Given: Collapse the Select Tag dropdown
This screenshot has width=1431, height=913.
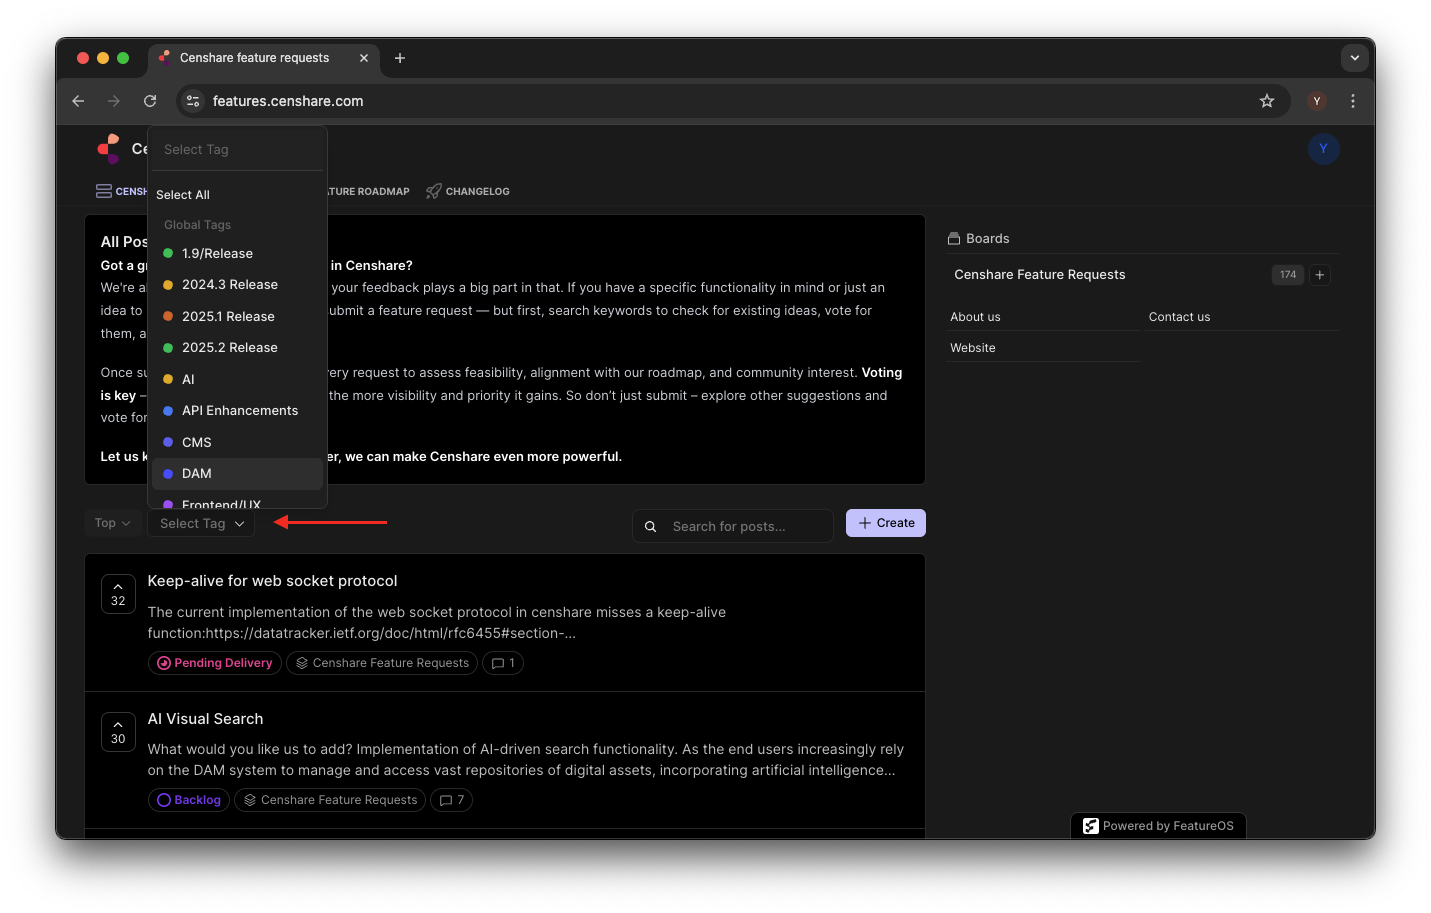Looking at the screenshot, I should click(200, 522).
